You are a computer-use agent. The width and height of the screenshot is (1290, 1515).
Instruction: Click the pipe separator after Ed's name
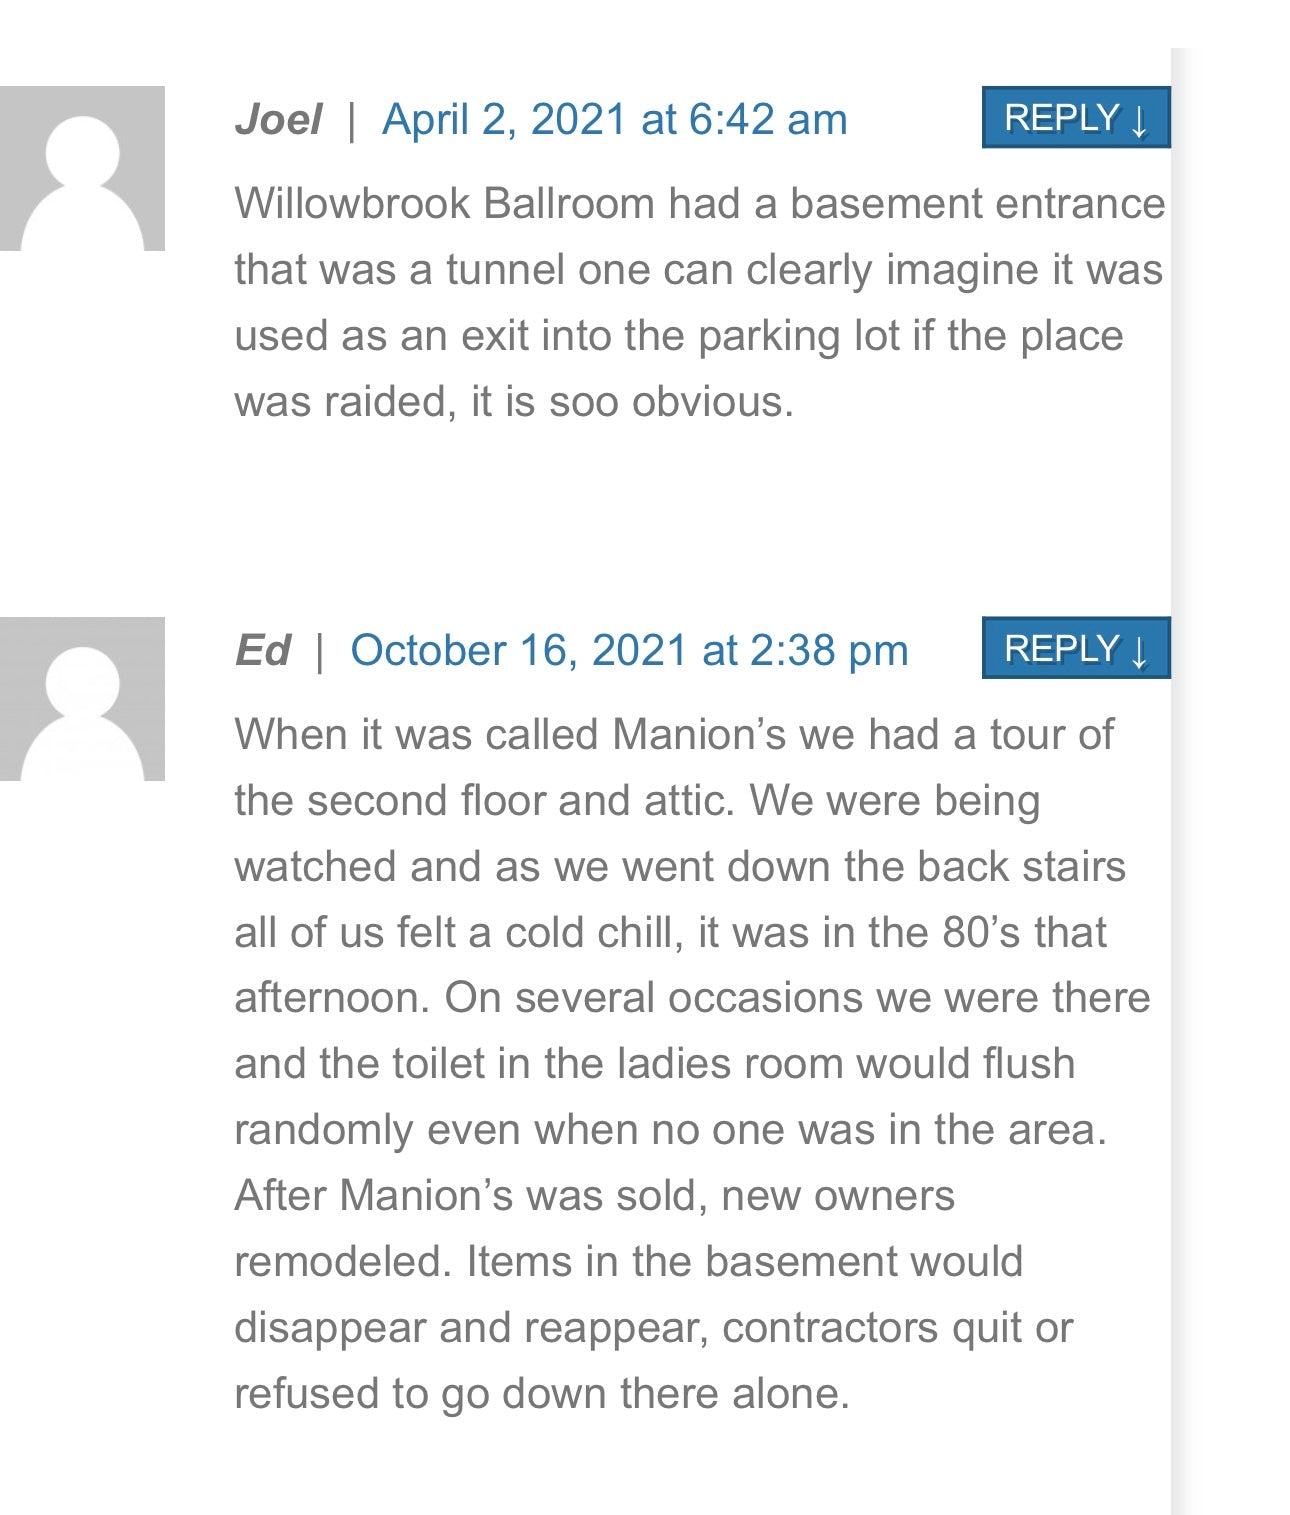pos(320,651)
